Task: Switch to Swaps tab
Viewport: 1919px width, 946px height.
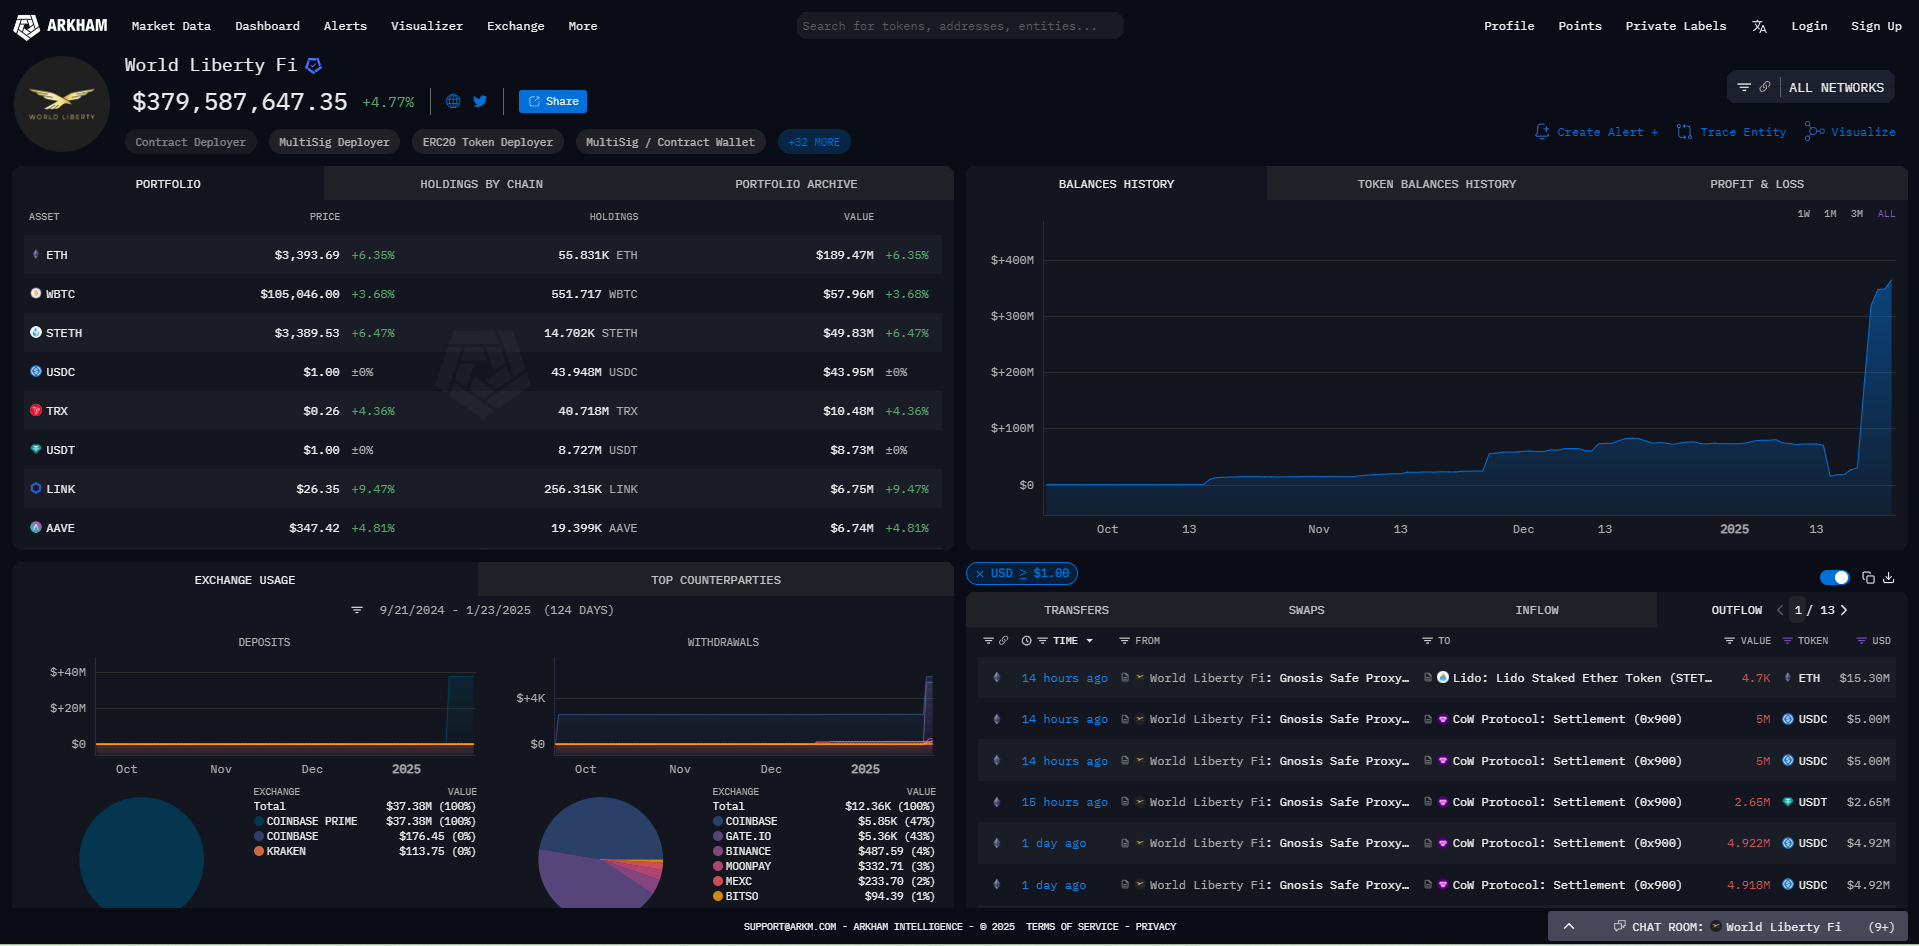Action: pyautogui.click(x=1306, y=610)
